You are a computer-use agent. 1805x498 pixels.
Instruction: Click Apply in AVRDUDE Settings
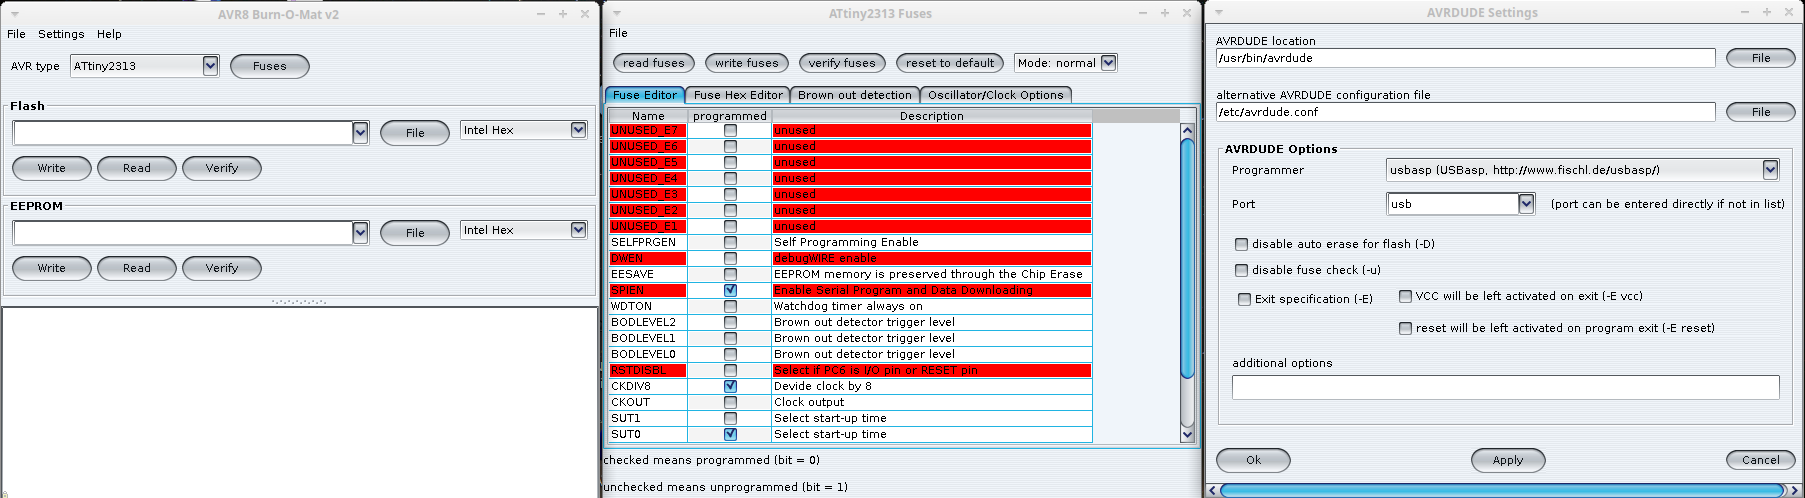pos(1508,460)
